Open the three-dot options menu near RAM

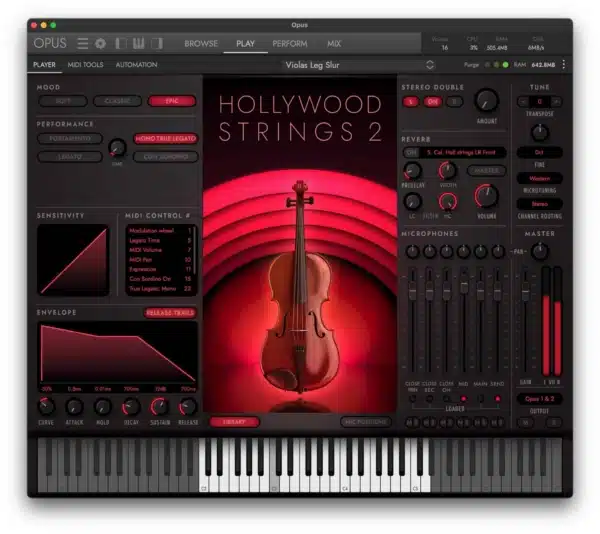point(564,65)
